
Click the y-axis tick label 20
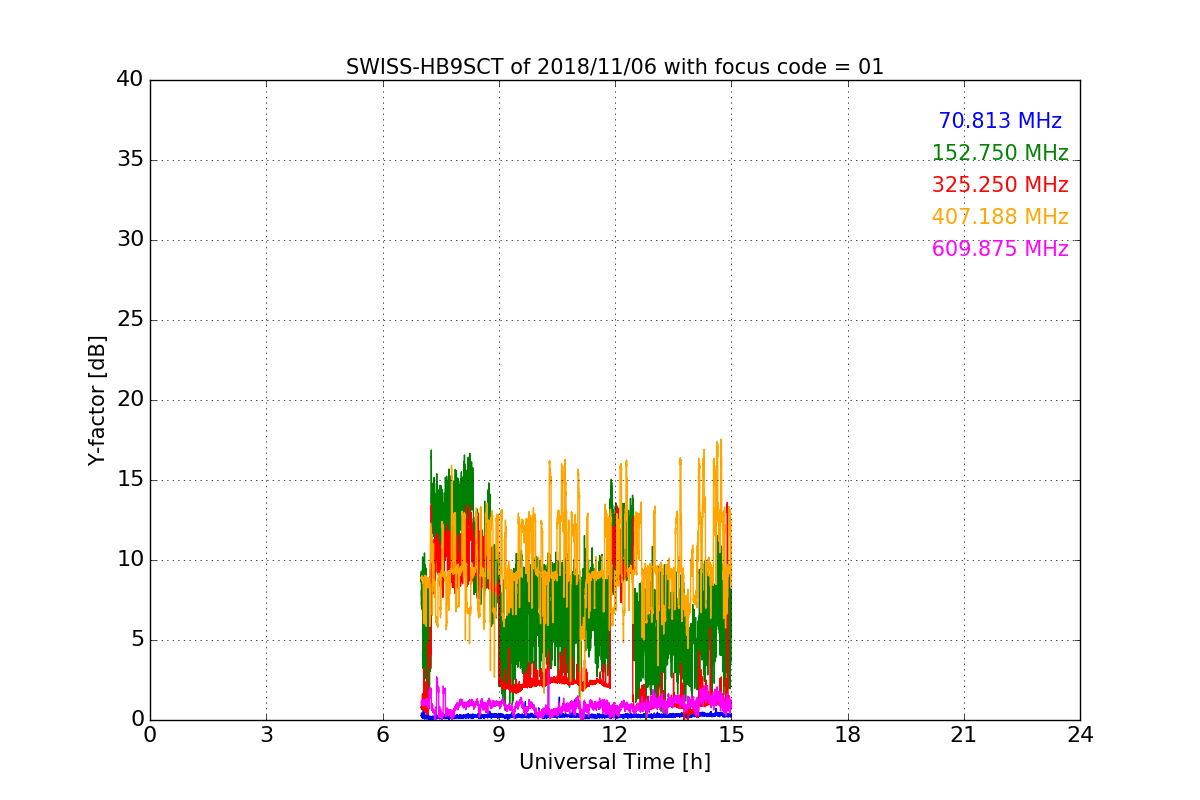point(129,400)
